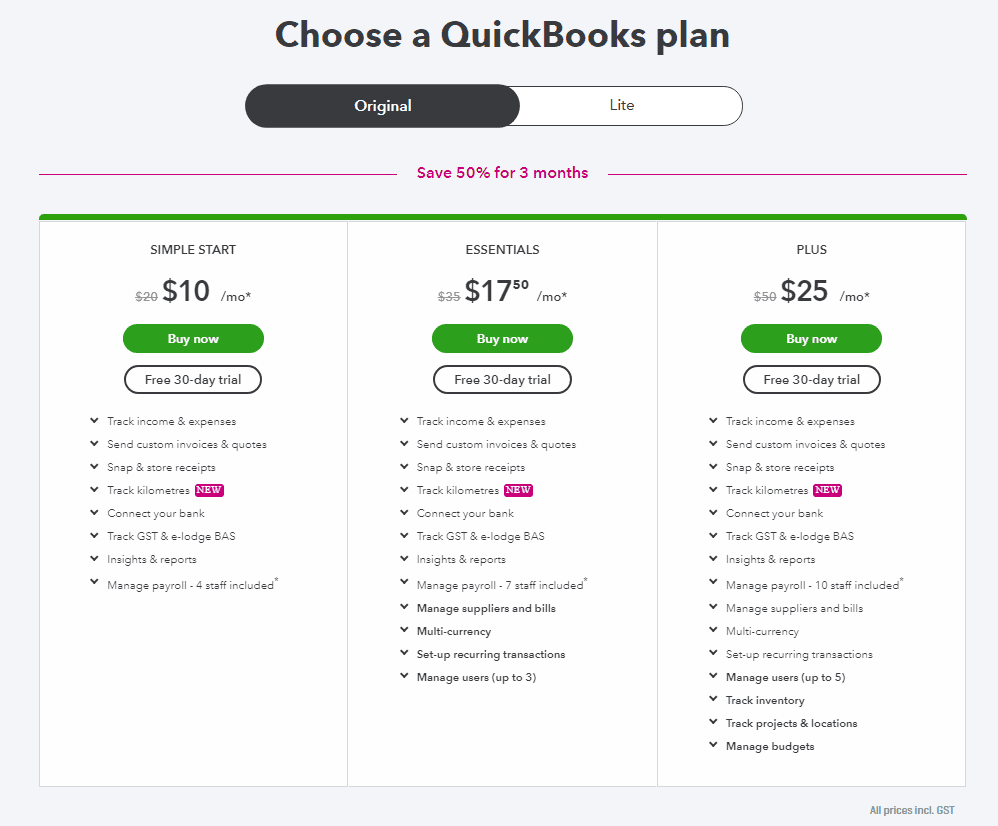Expand Manage users (up to 3) chevron

[x=404, y=676]
